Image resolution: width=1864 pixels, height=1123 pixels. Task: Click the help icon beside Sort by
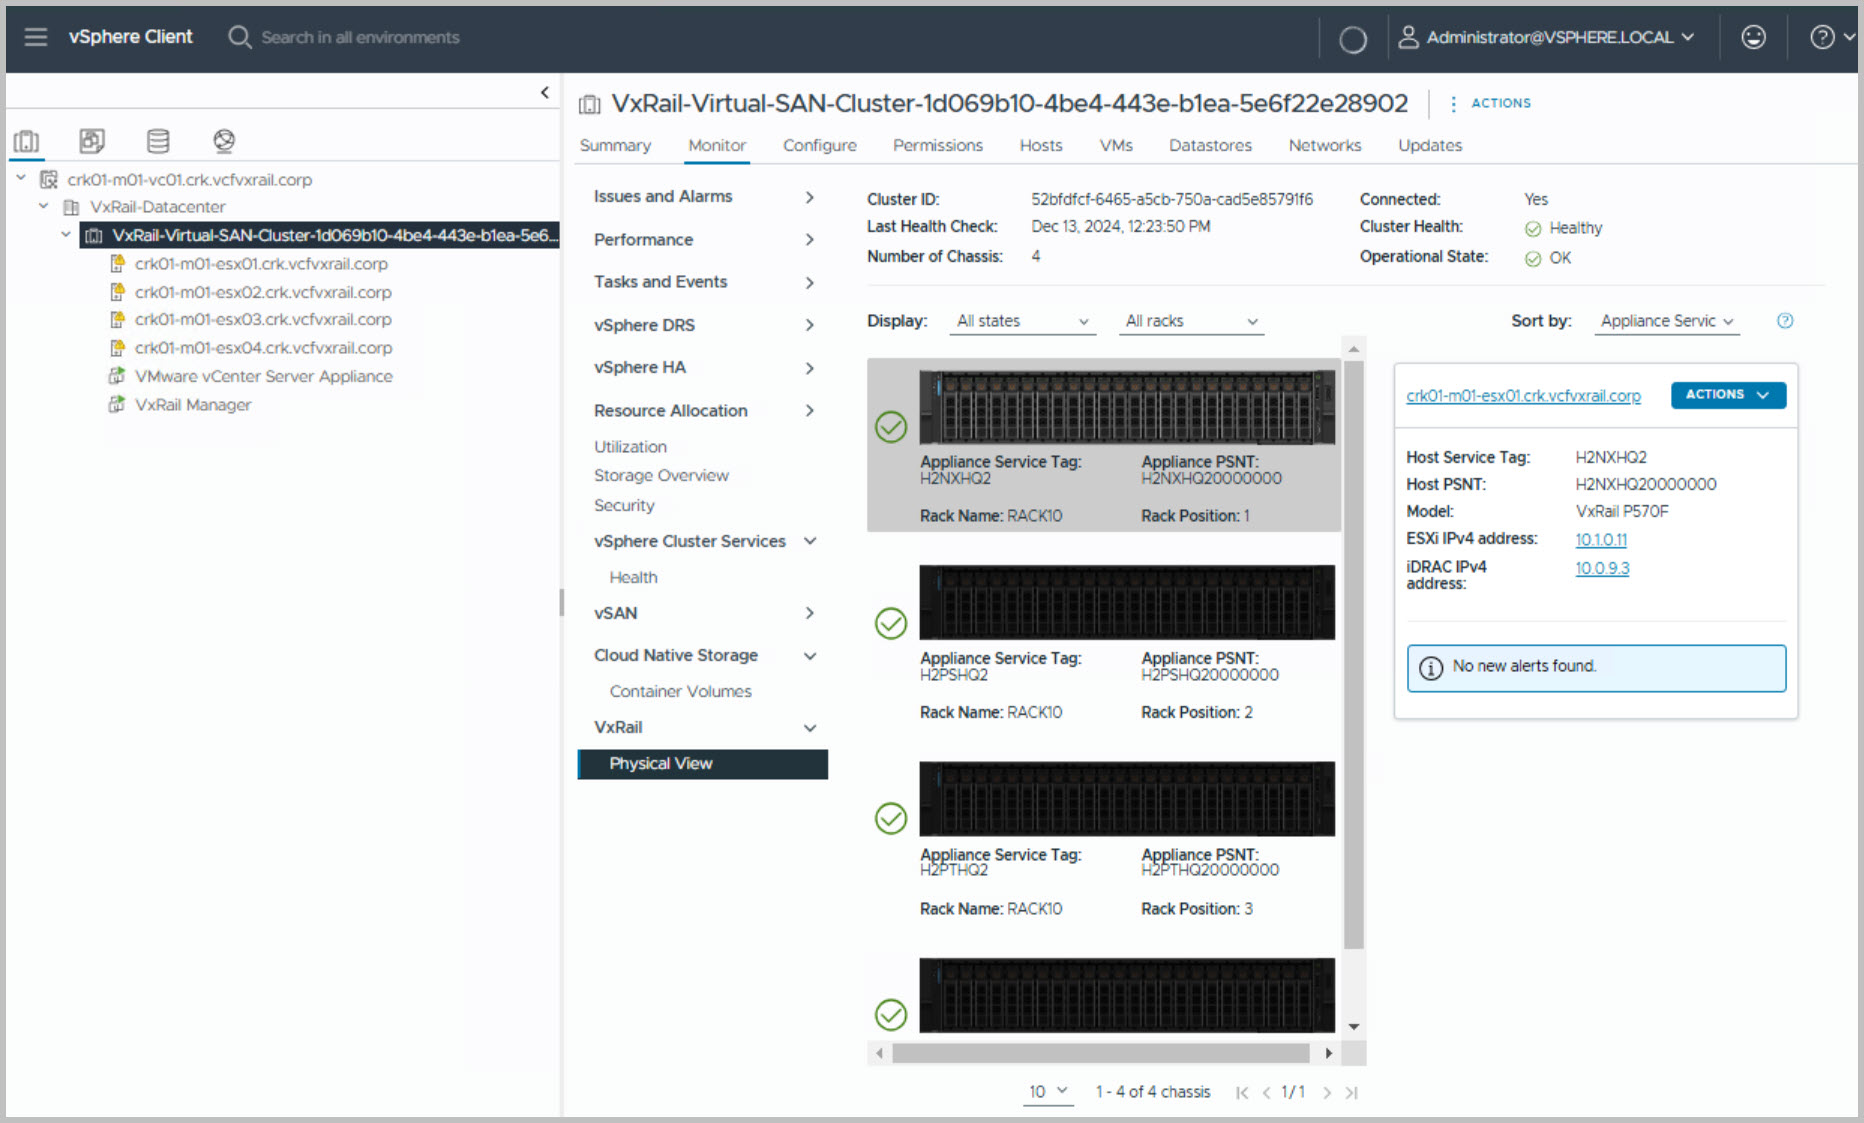[x=1785, y=321]
